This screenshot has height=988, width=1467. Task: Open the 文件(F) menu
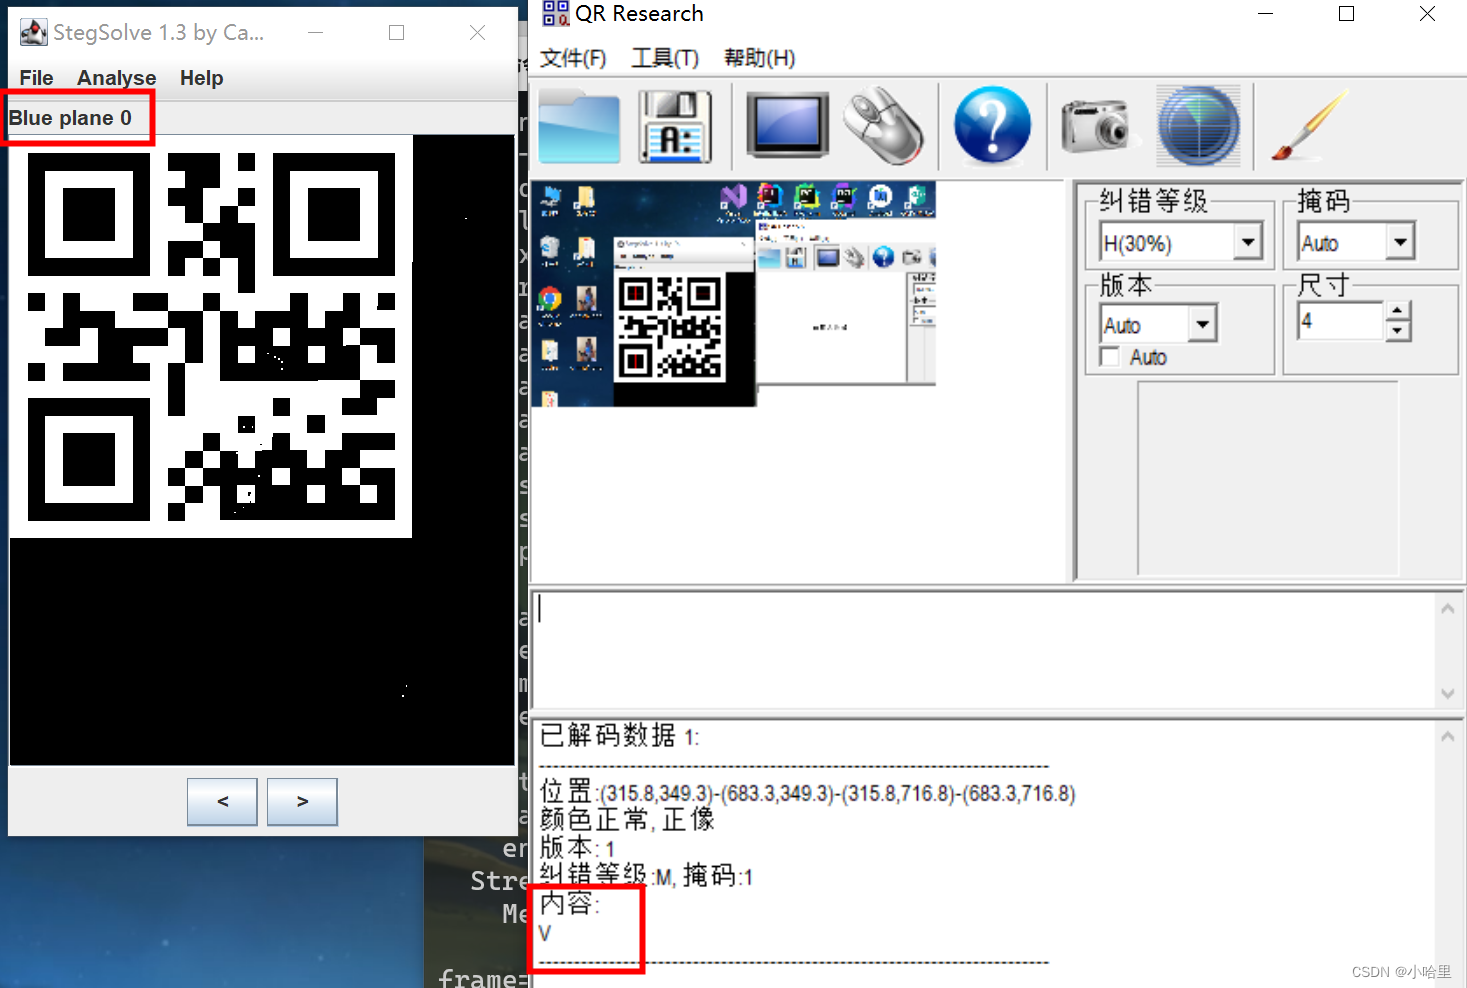point(573,58)
